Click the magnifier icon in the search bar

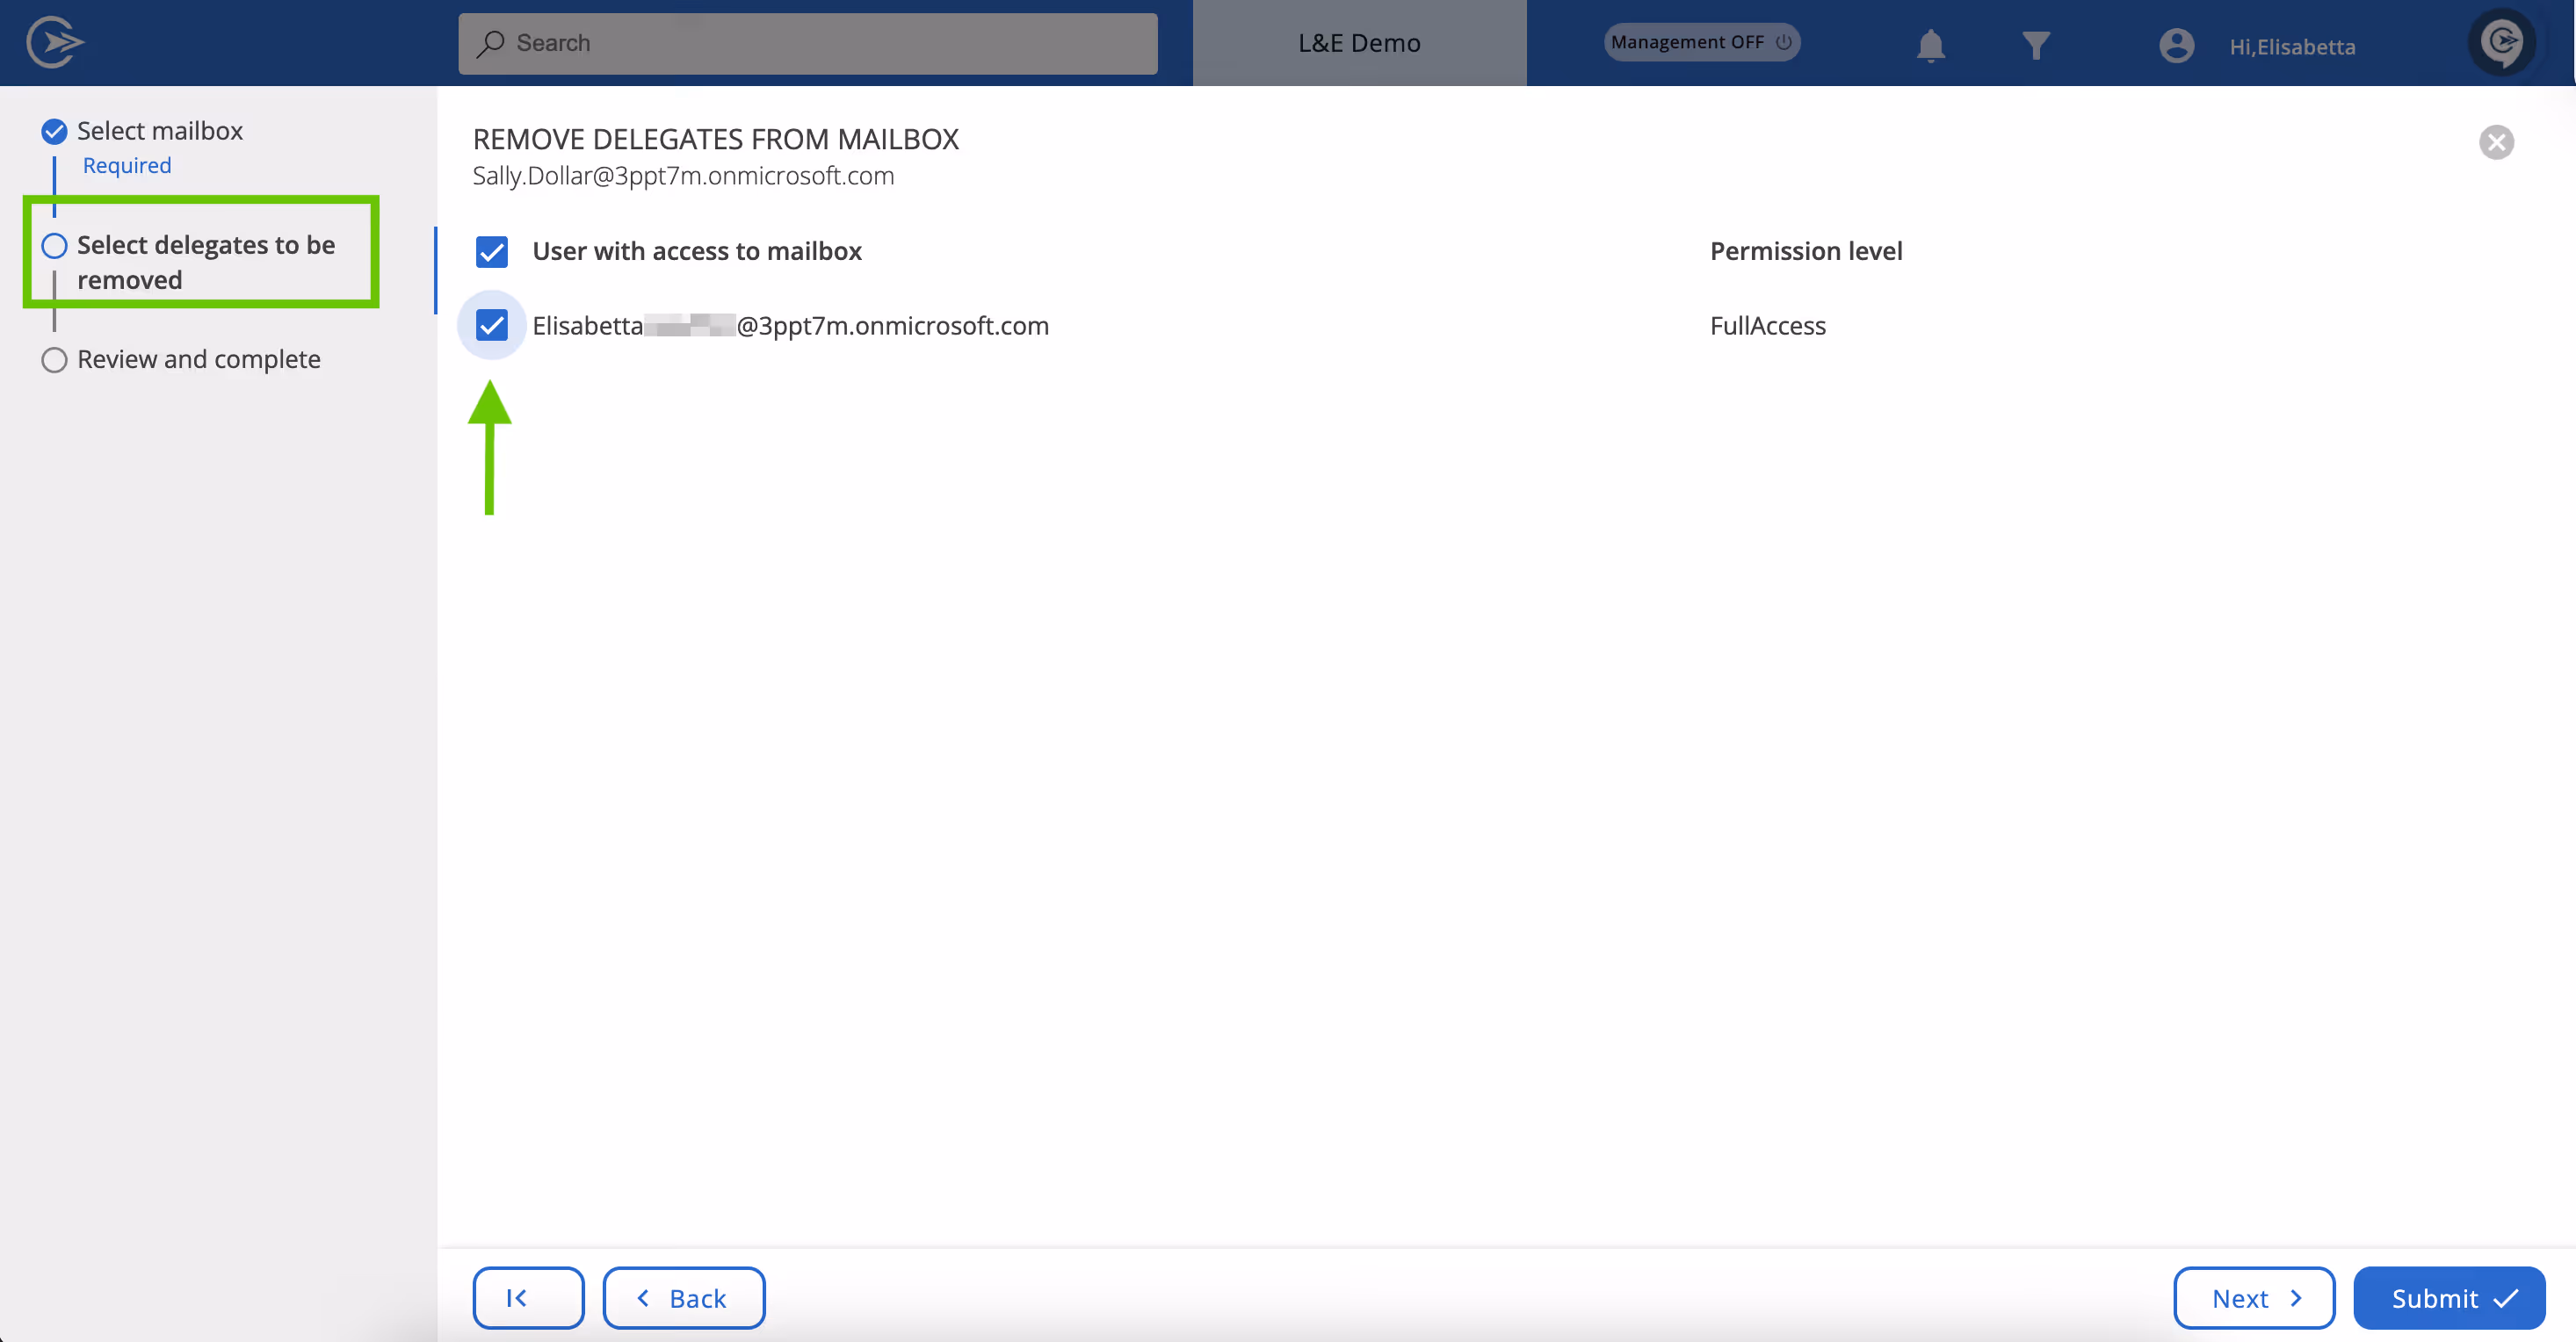(491, 43)
